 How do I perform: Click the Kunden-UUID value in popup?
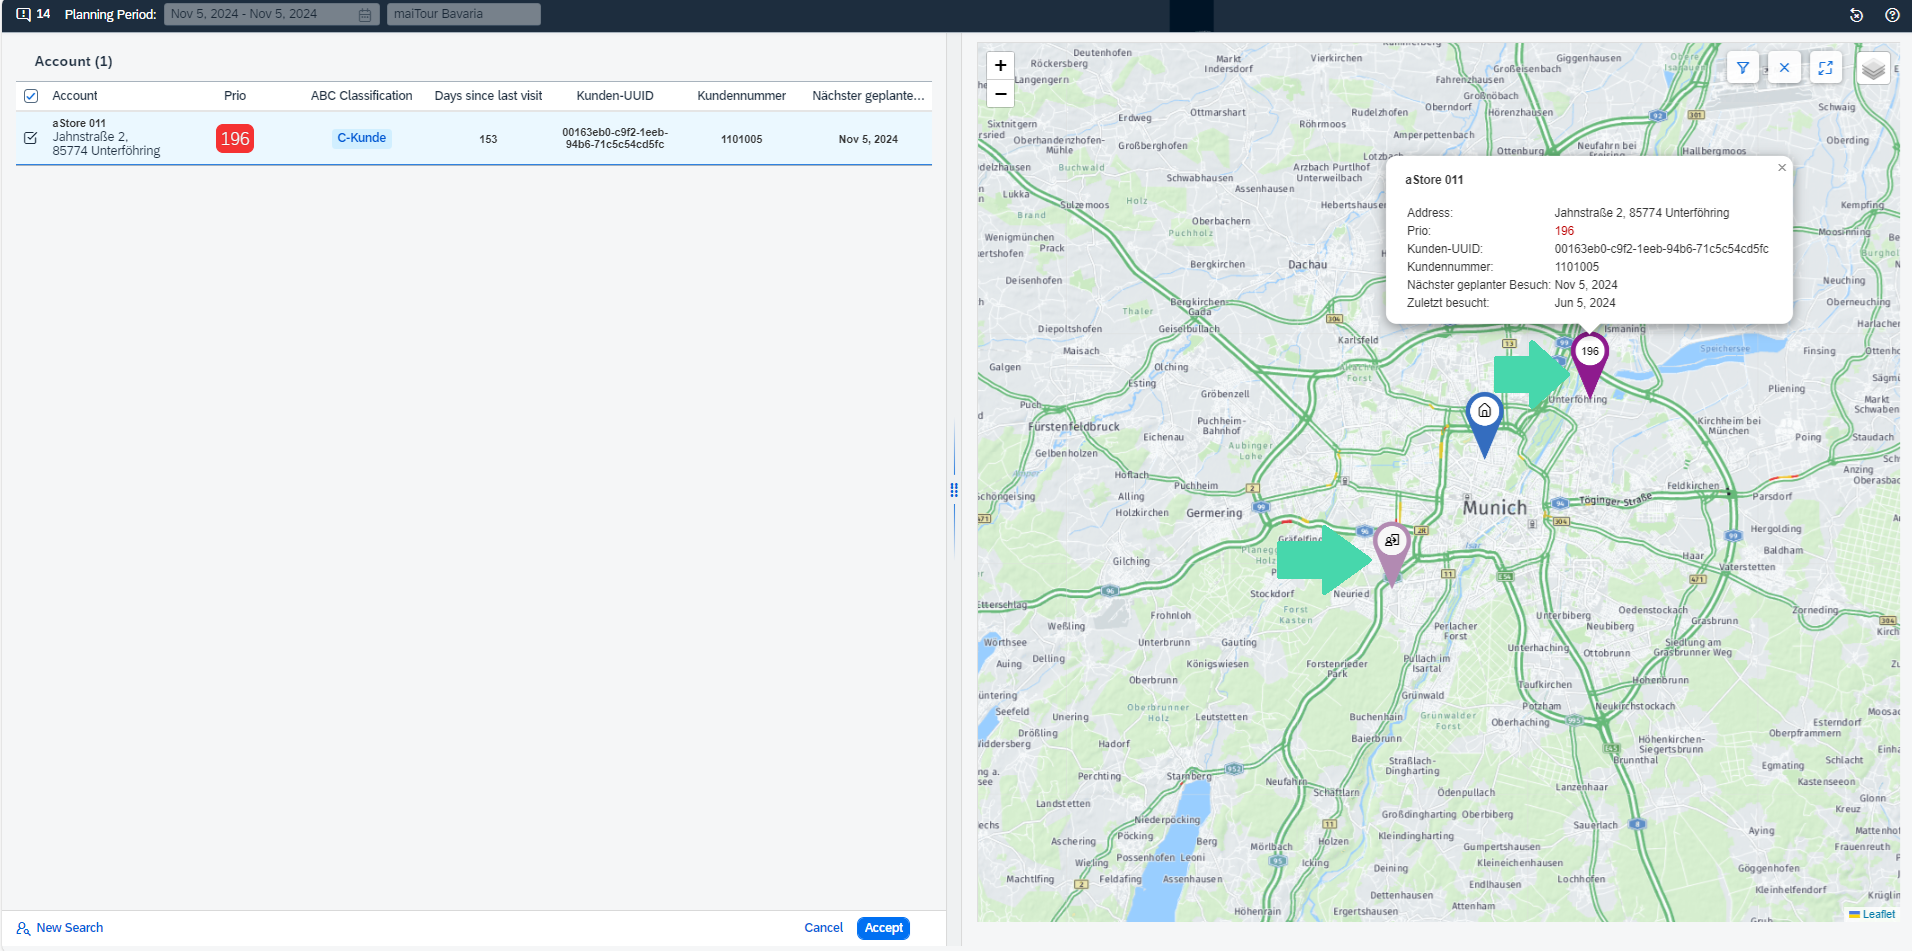pyautogui.click(x=1661, y=249)
